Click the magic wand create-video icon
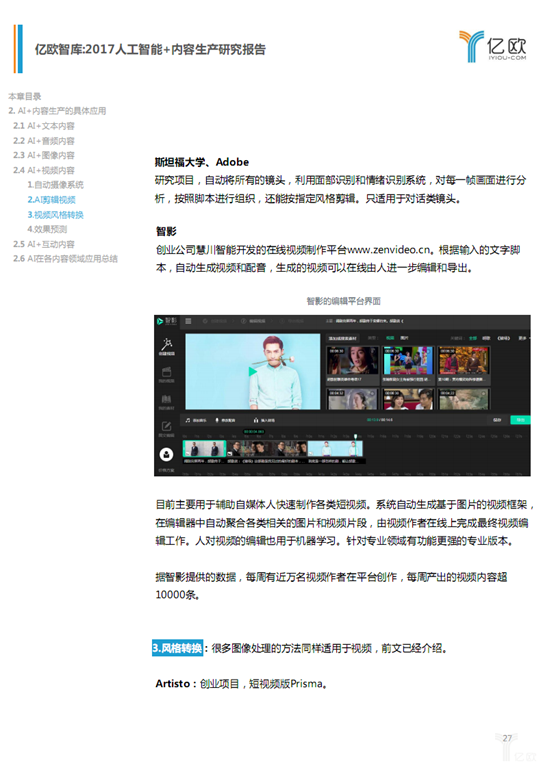Image resolution: width=543 pixels, height=768 pixels. (166, 343)
